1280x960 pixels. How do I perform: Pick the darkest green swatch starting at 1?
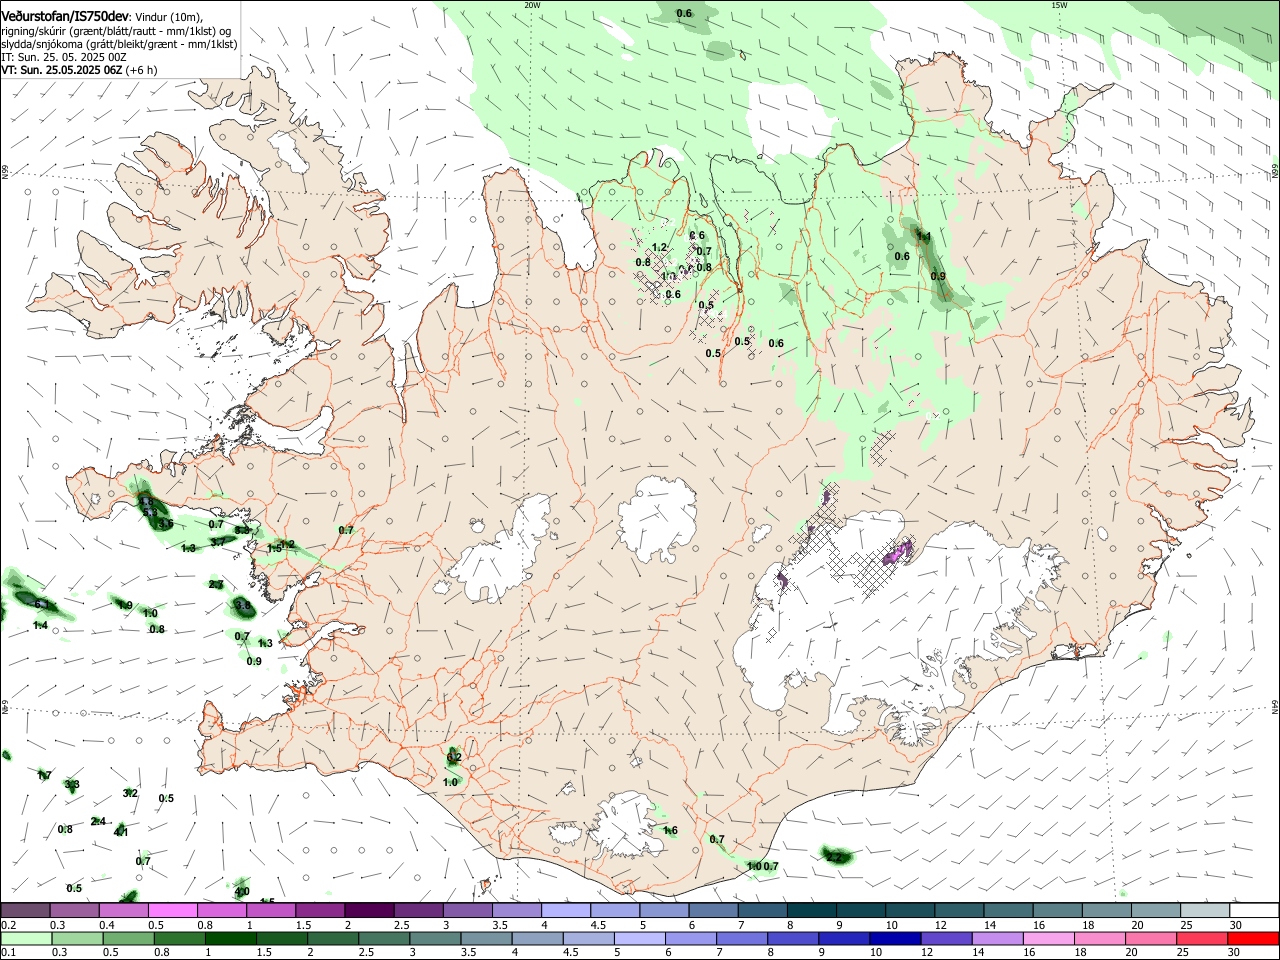(x=230, y=938)
